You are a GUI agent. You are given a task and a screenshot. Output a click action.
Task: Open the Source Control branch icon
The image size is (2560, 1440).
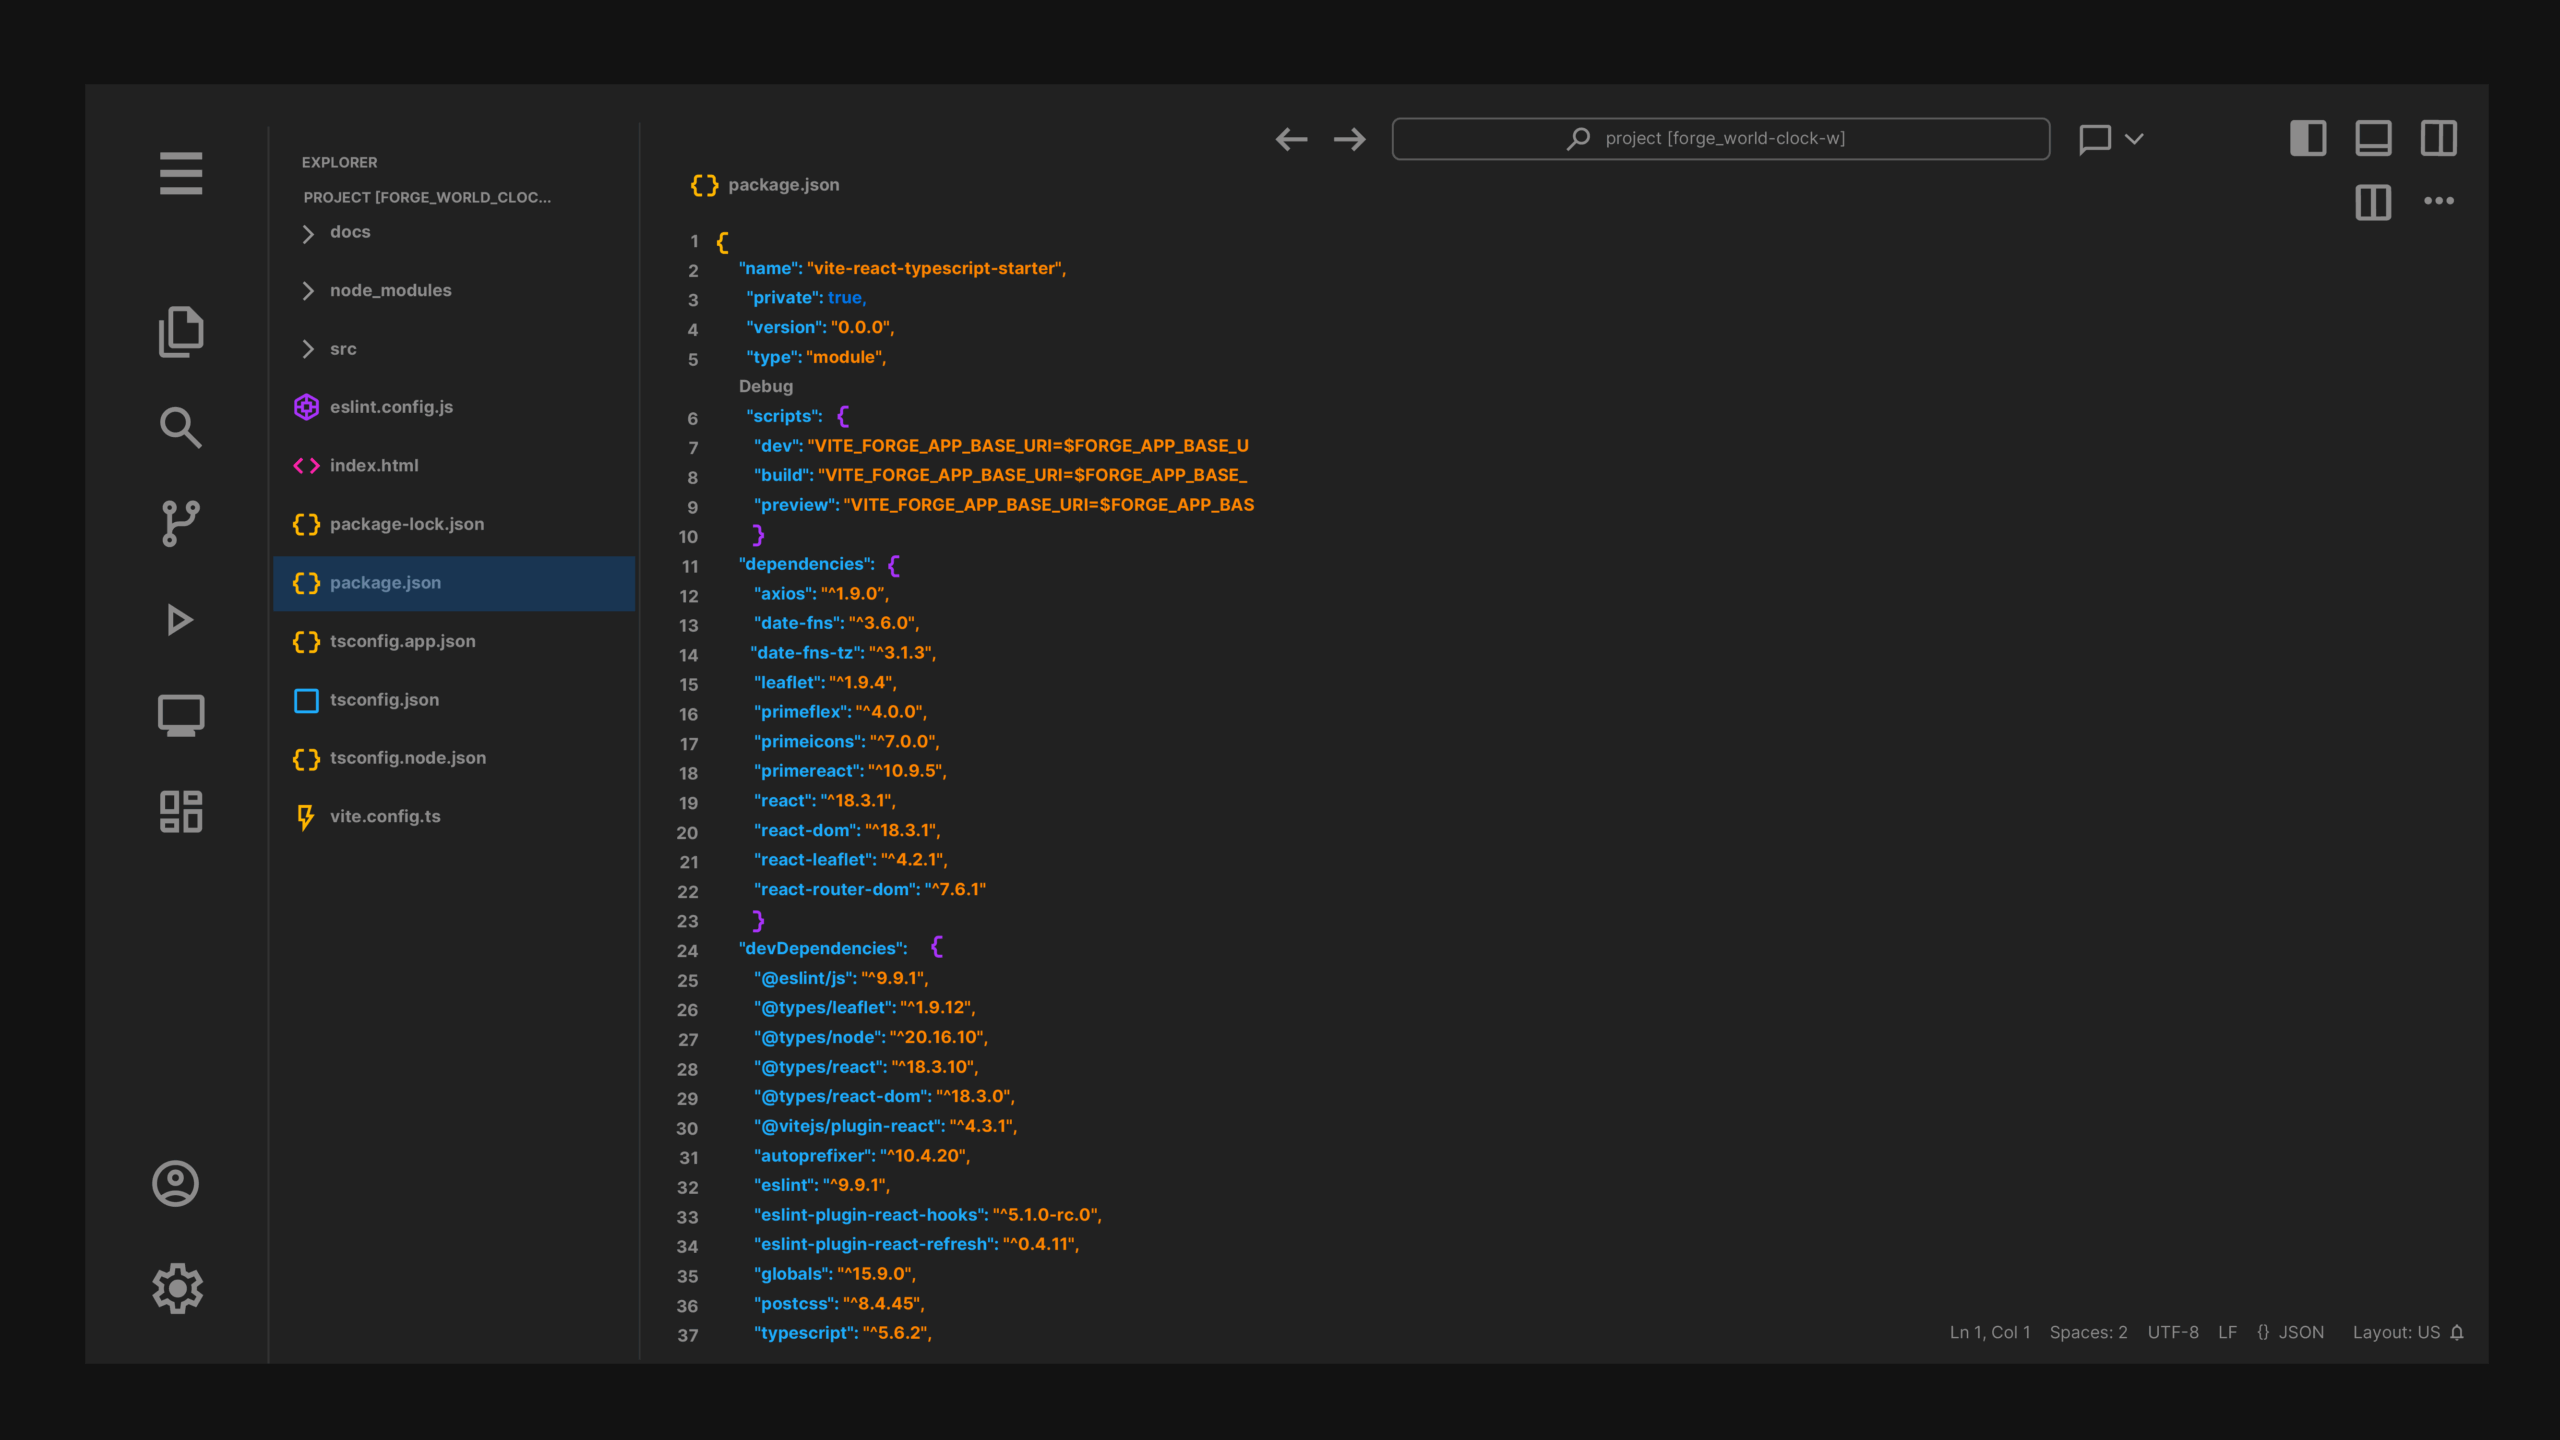click(x=181, y=523)
